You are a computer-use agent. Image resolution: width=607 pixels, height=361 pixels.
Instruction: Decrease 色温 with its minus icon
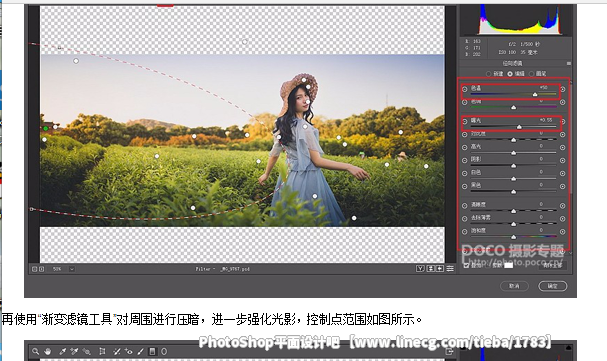(x=465, y=89)
